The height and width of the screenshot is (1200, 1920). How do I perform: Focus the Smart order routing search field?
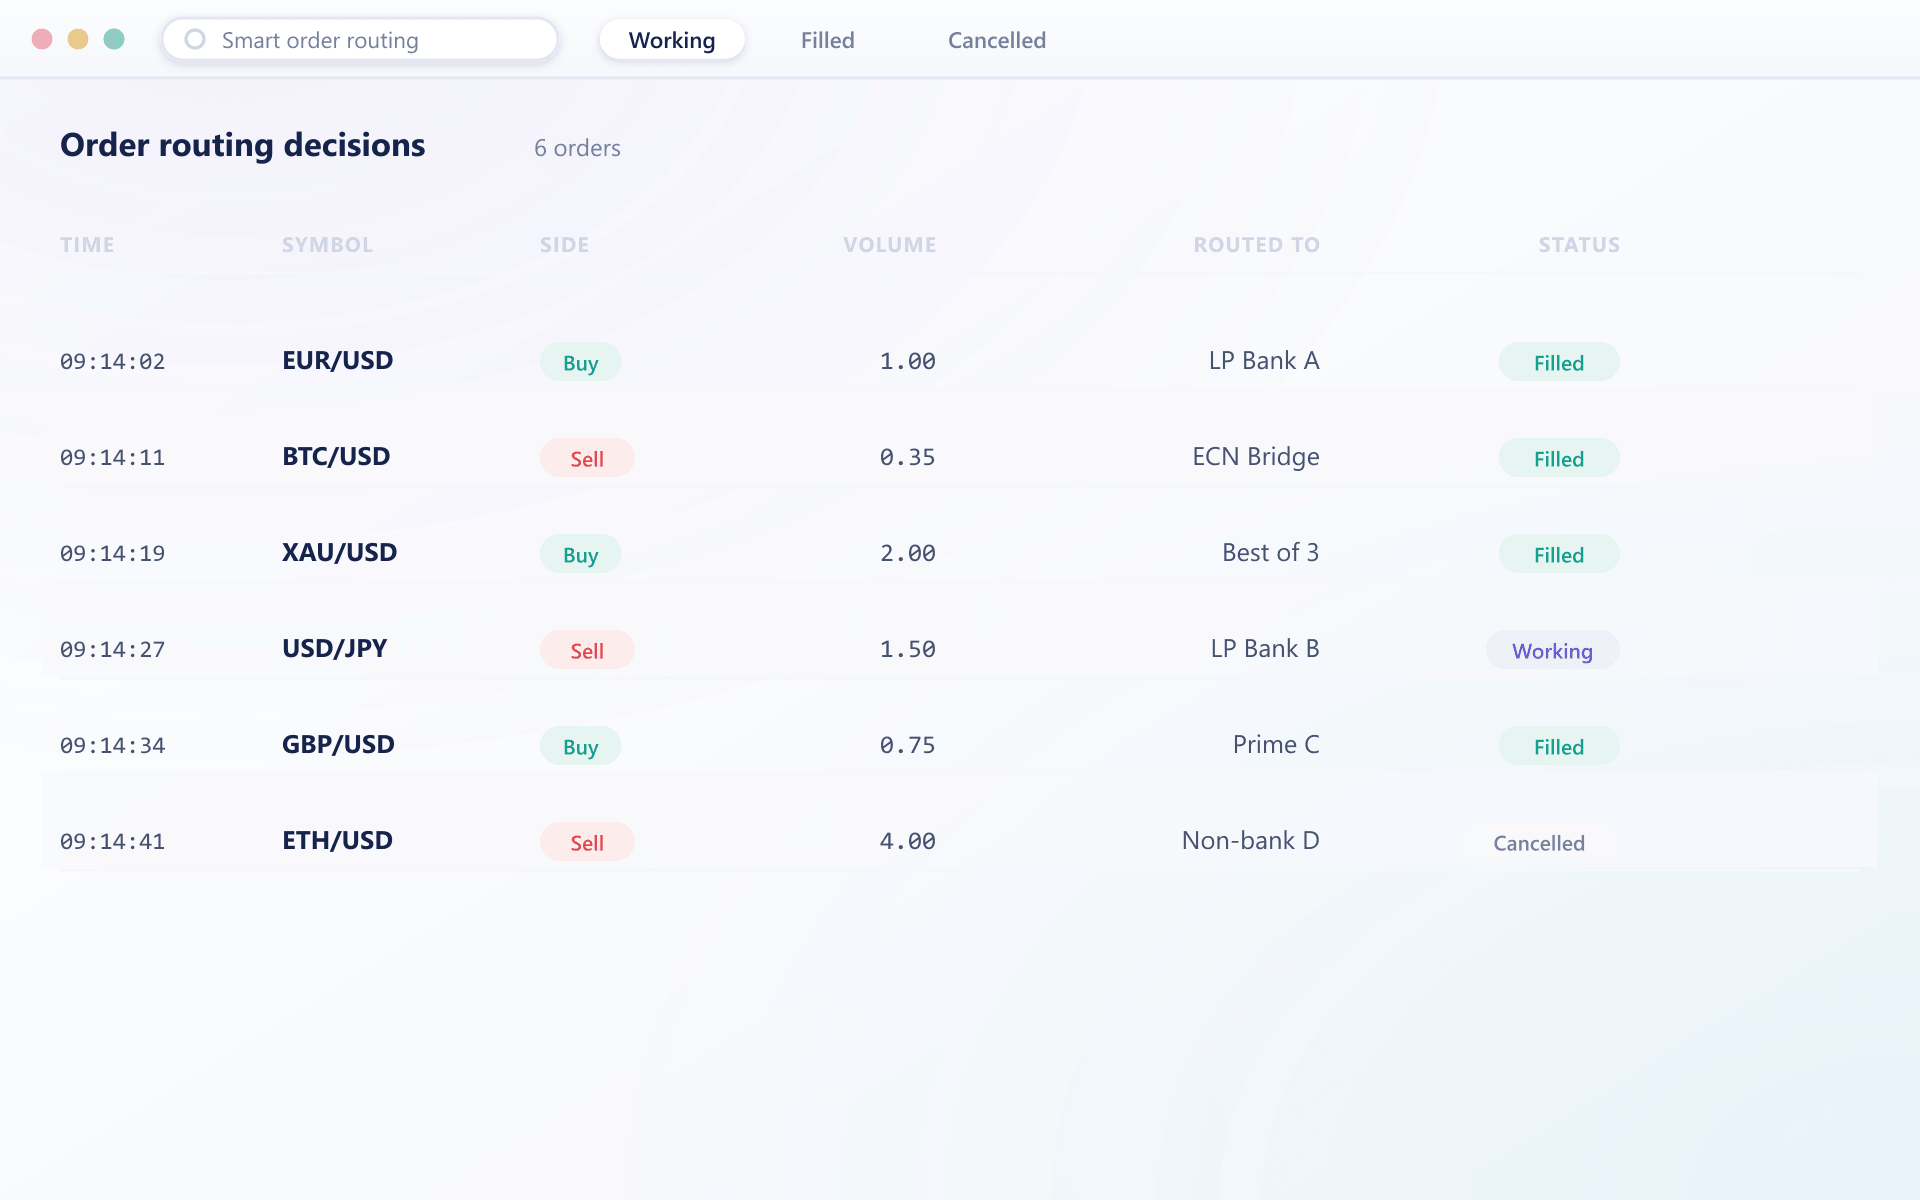tap(360, 40)
